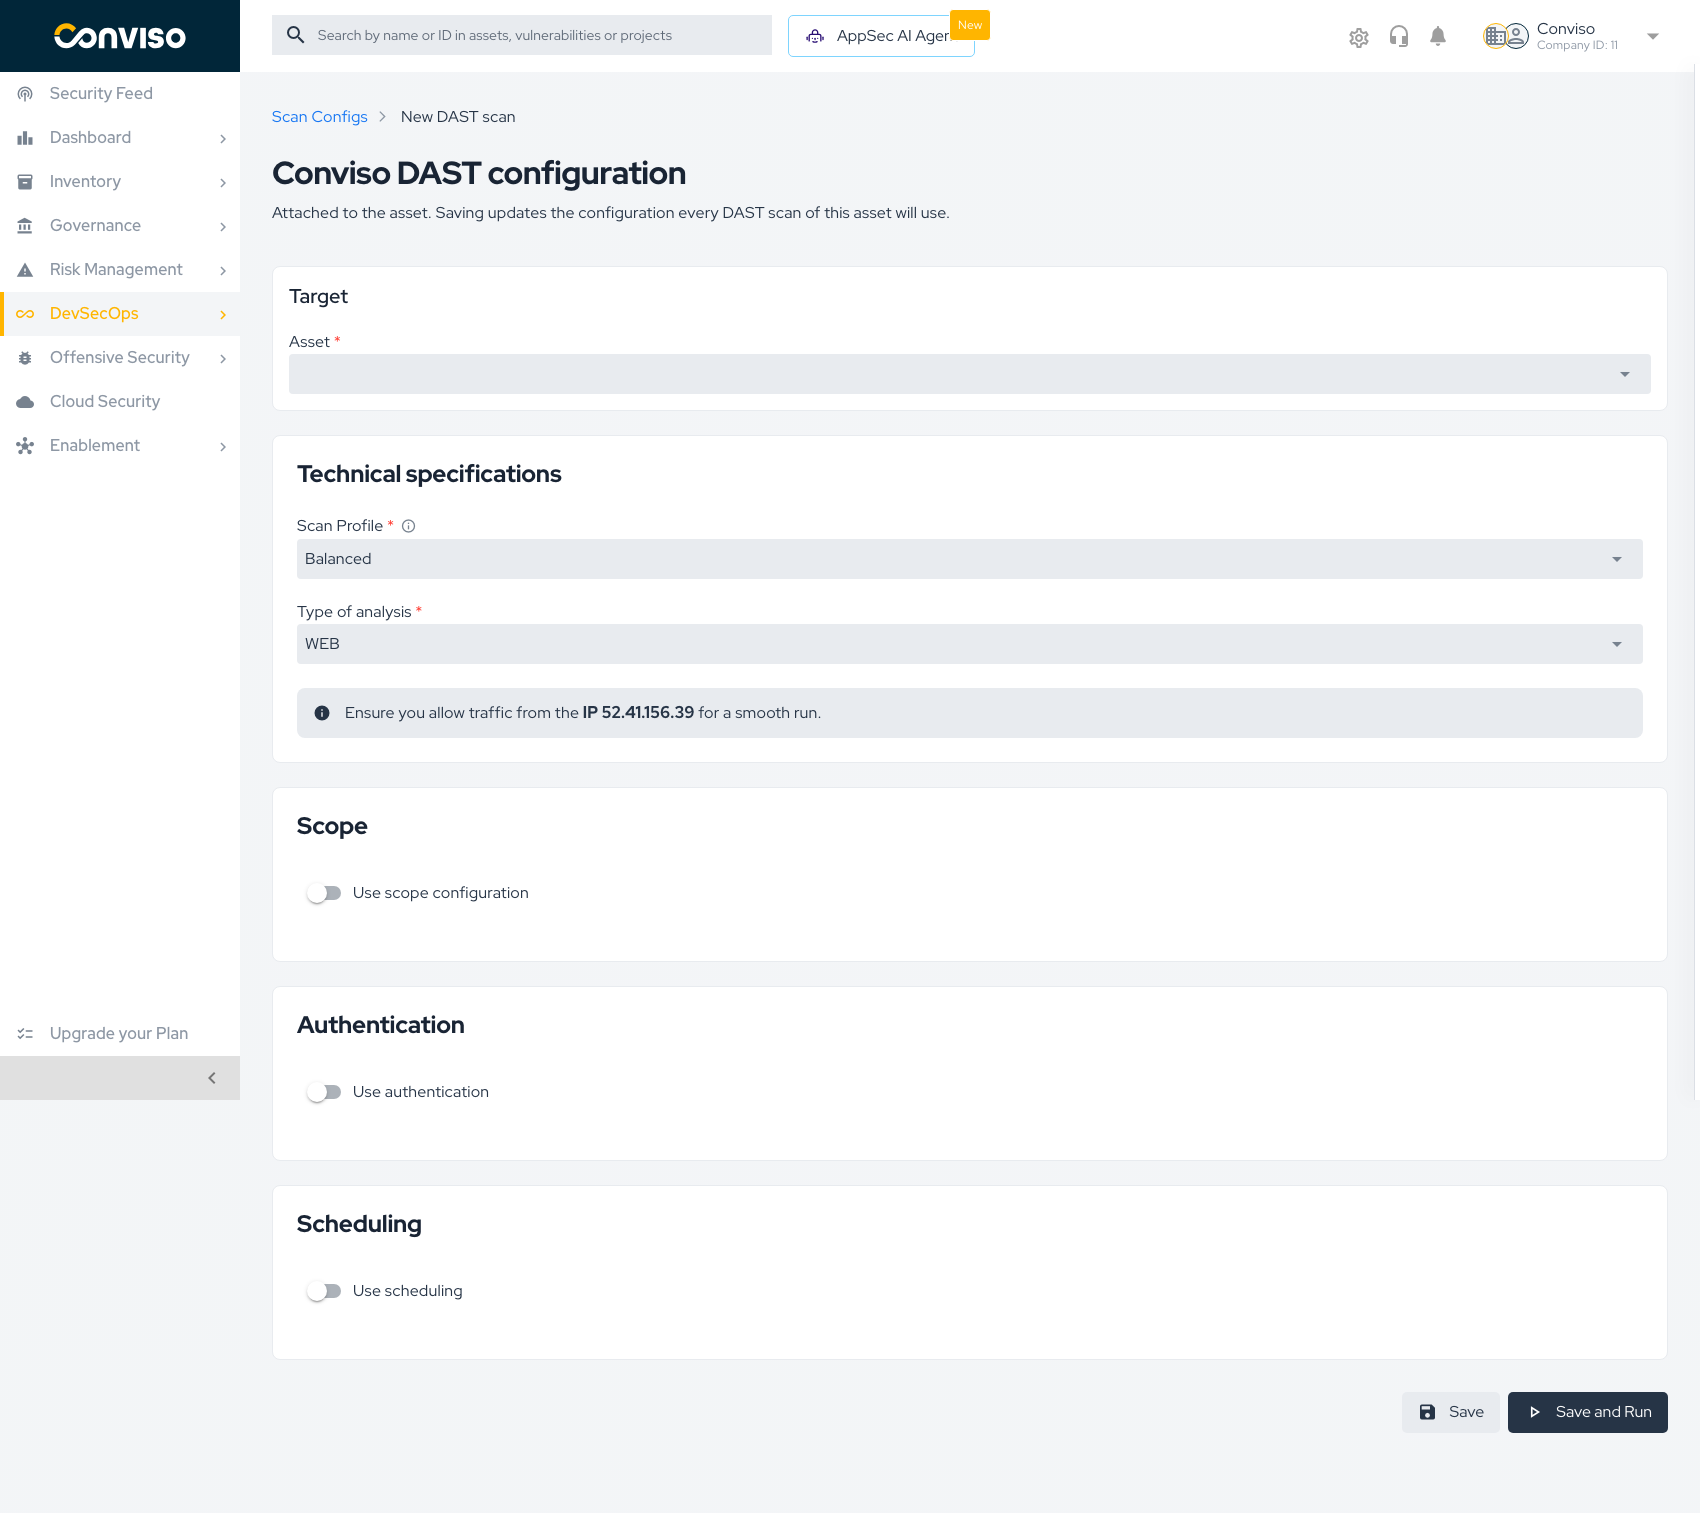Open the Conviso account dropdown arrow
This screenshot has height=1513, width=1700.
pyautogui.click(x=1653, y=36)
